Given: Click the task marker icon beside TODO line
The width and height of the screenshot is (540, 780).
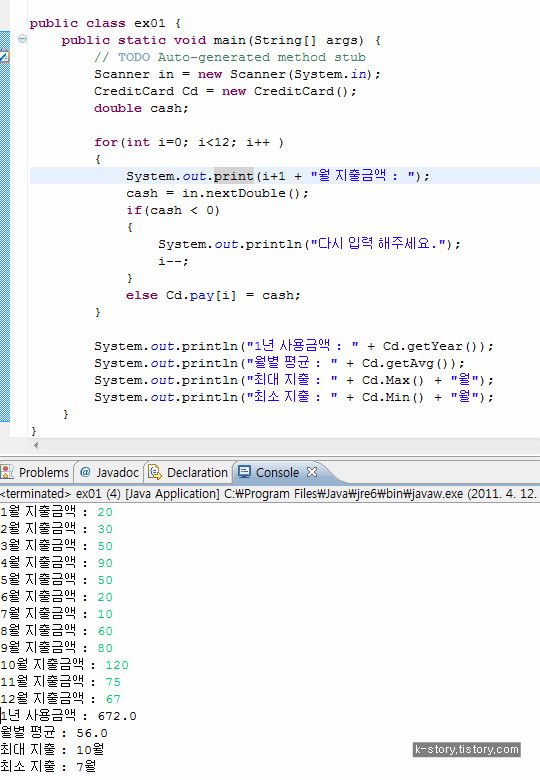Looking at the screenshot, I should pos(4,57).
